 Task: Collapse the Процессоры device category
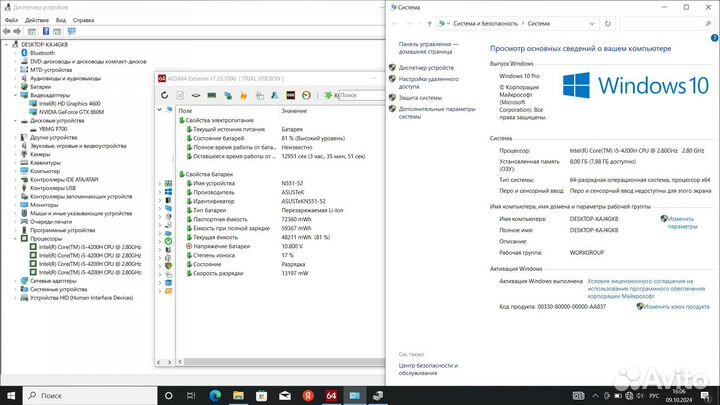pos(15,239)
